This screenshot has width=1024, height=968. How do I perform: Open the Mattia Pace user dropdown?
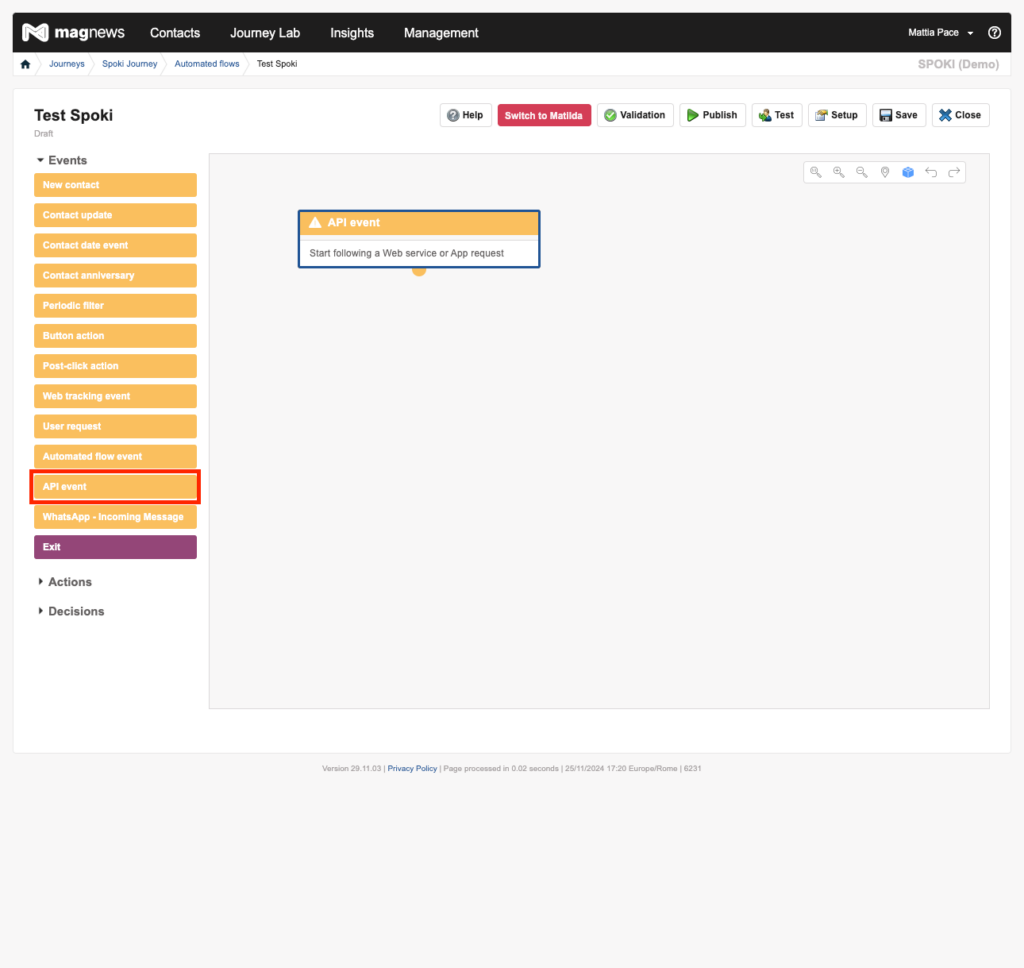[x=940, y=33]
